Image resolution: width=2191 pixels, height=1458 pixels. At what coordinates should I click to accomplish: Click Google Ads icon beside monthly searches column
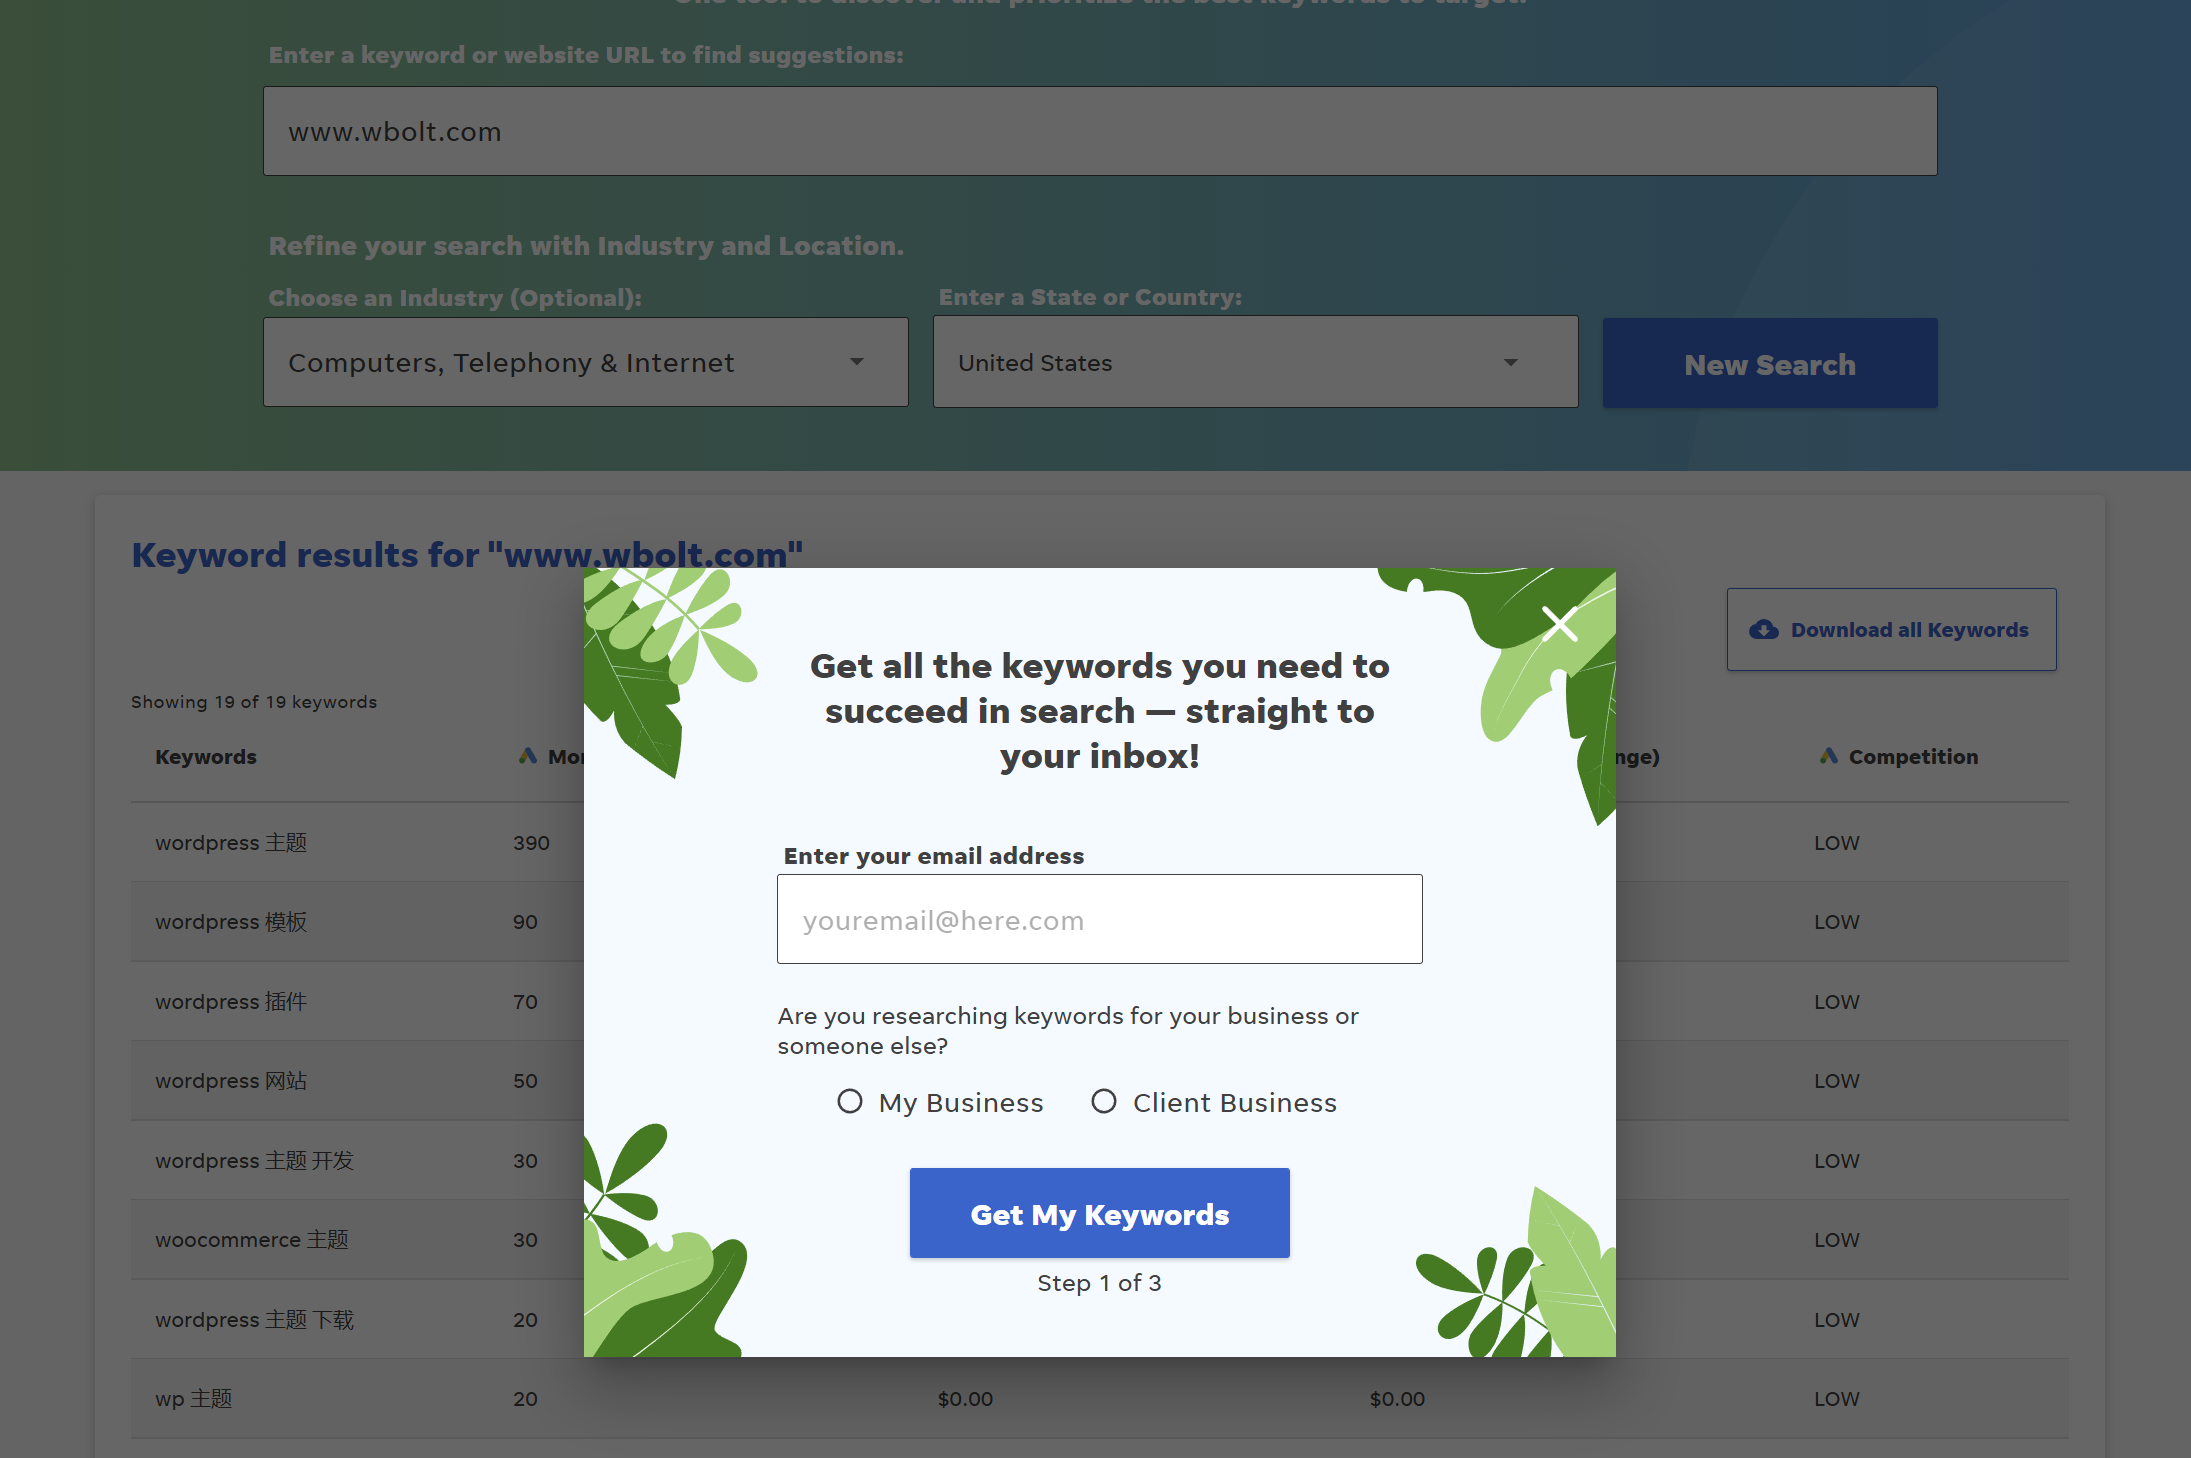528,756
